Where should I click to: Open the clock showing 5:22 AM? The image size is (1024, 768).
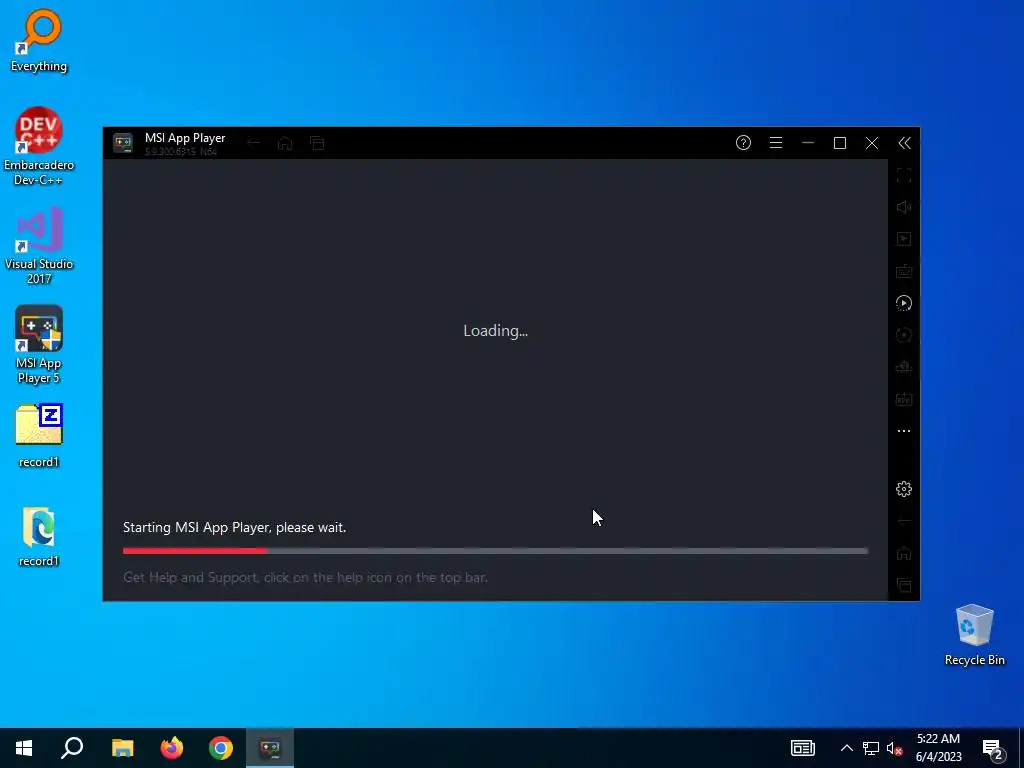[x=938, y=748]
